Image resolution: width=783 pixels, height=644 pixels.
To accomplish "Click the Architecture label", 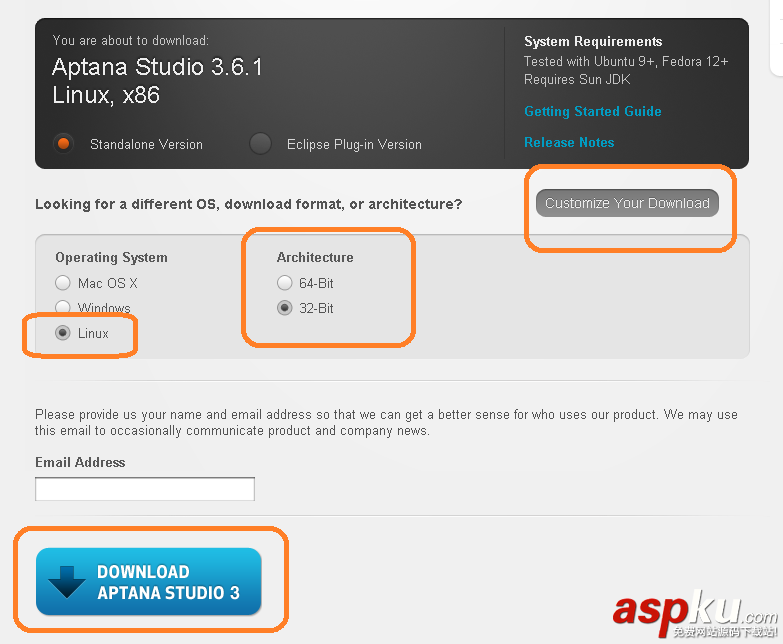I will tap(315, 258).
